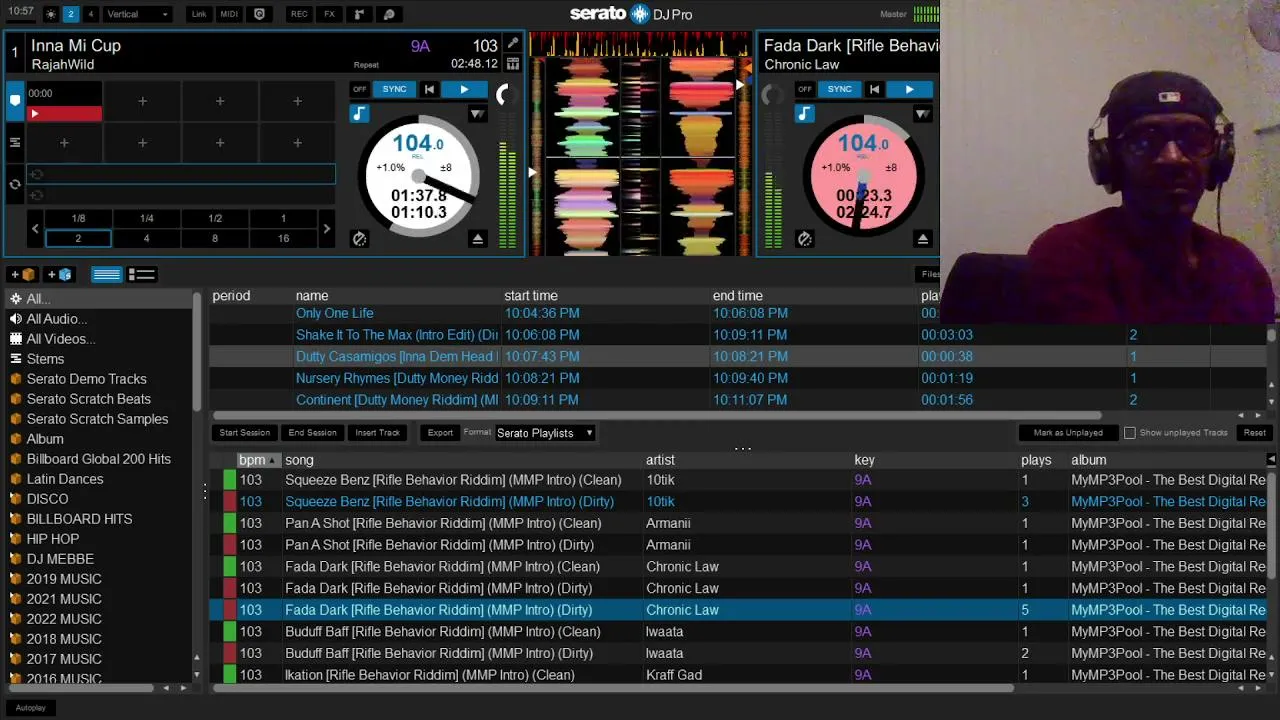Open MIDI mapping mode
Image resolution: width=1280 pixels, height=720 pixels.
[x=229, y=14]
